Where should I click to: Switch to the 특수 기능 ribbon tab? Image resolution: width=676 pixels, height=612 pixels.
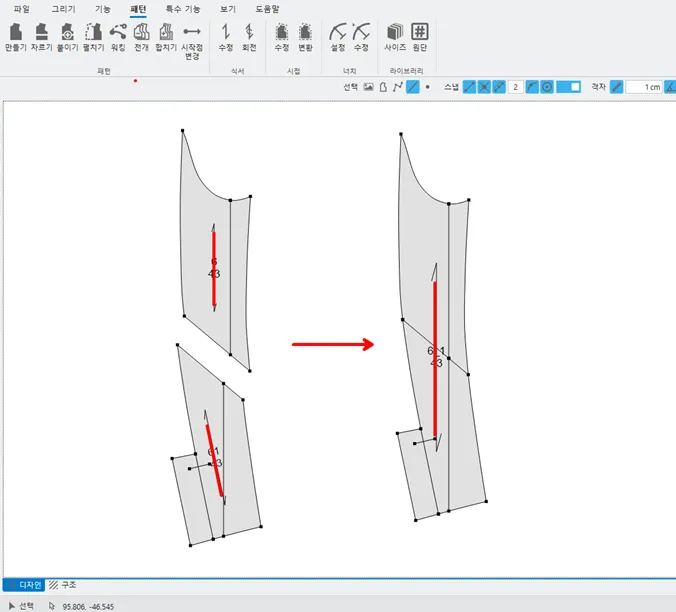tap(183, 9)
